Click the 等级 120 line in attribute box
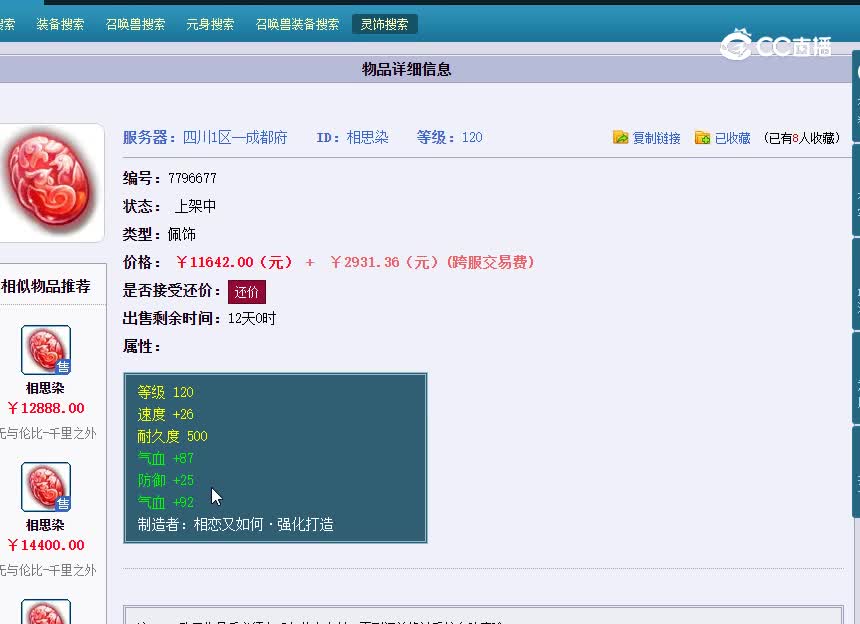This screenshot has height=624, width=860. (165, 393)
